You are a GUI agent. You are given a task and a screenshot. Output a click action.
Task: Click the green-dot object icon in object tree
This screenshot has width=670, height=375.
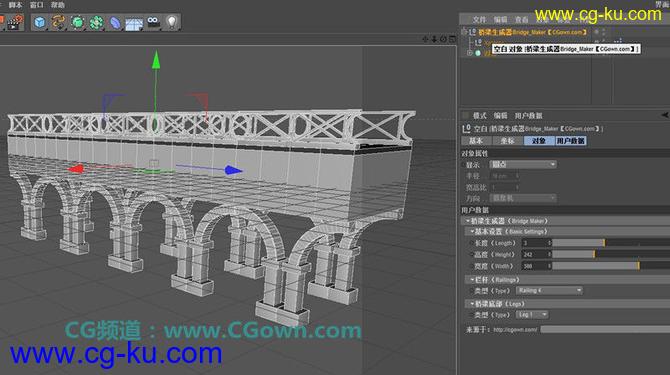(478, 53)
